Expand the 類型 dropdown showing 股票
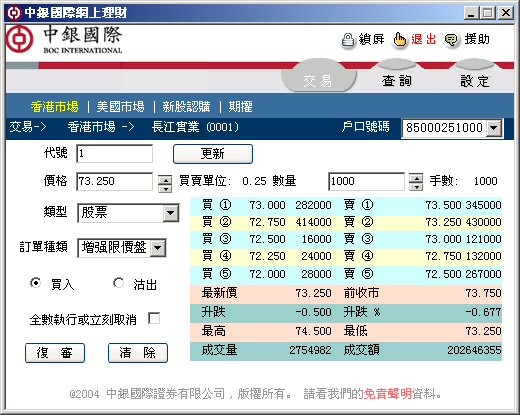This screenshot has height=415, width=520. (x=170, y=213)
